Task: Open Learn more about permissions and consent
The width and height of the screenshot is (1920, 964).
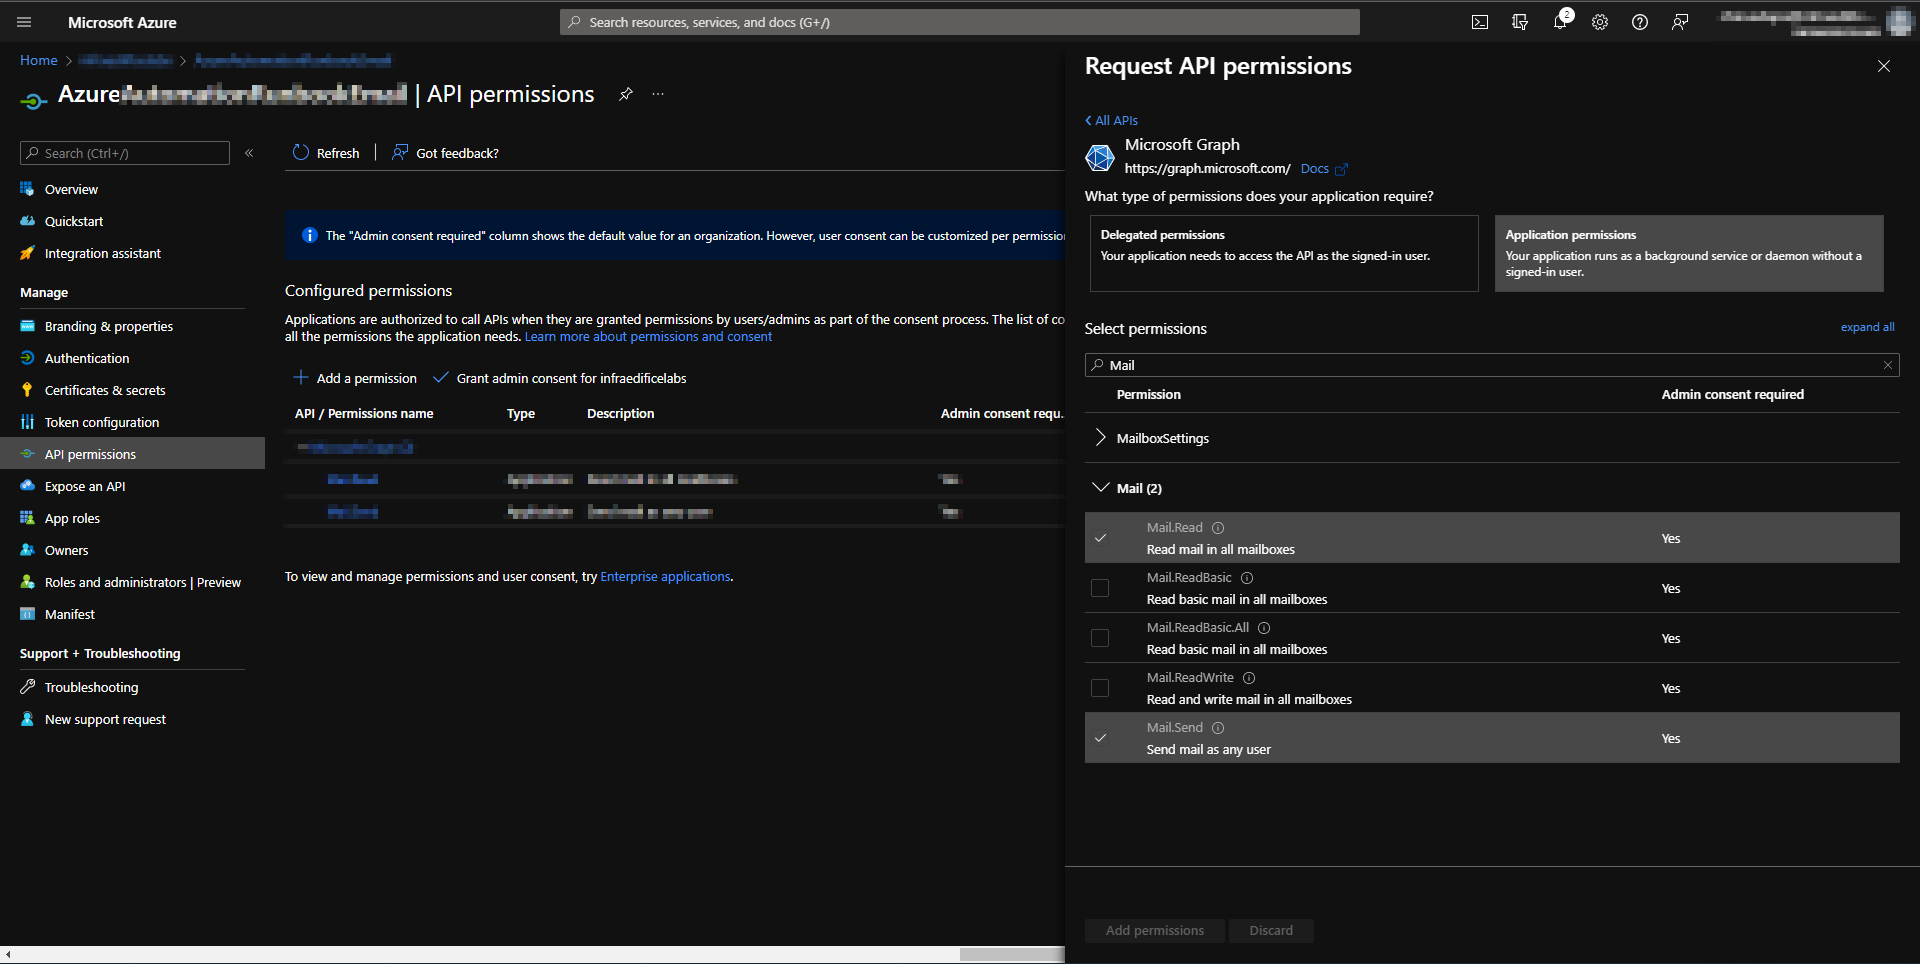Action: tap(648, 337)
